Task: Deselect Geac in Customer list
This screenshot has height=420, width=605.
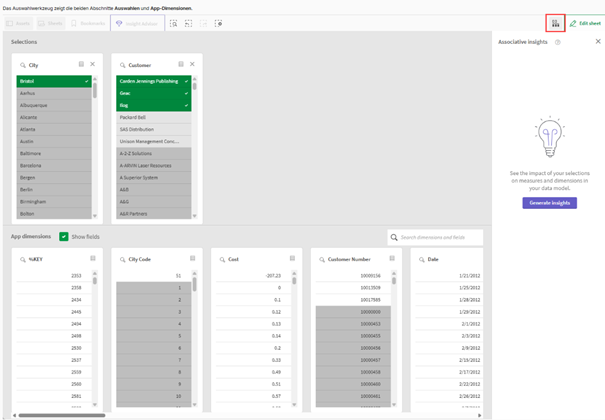Action: pos(154,93)
